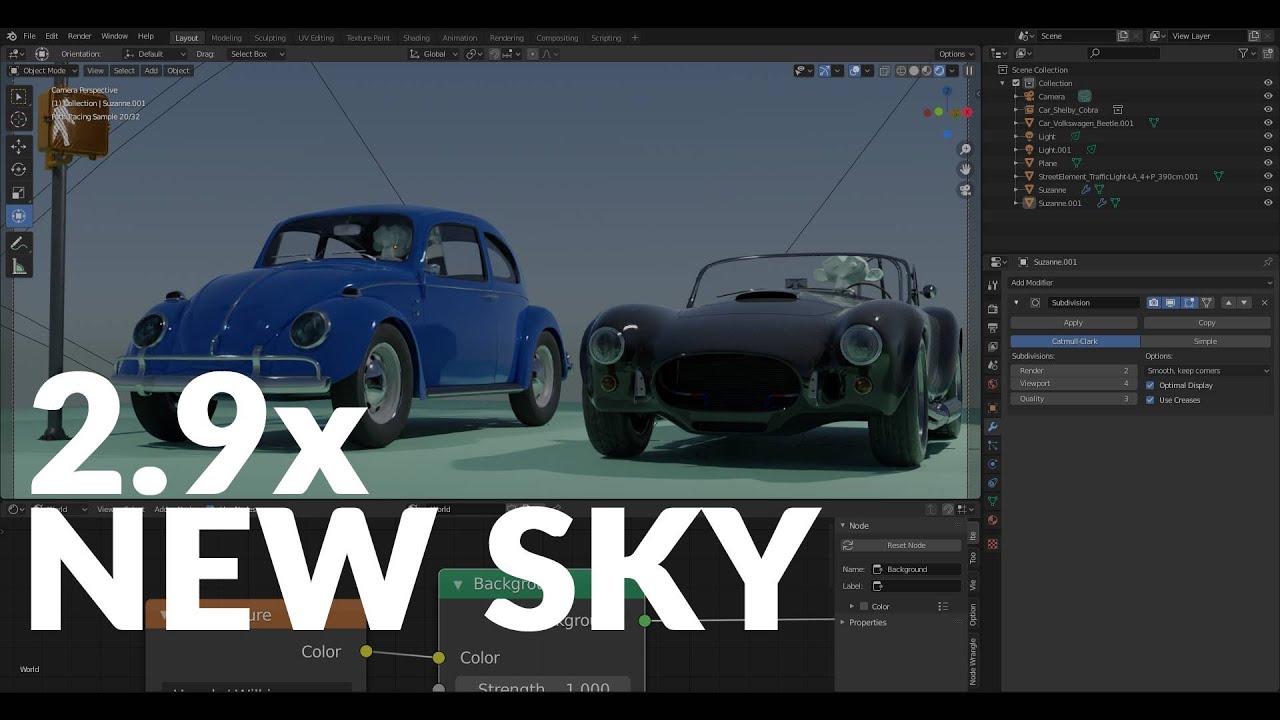Open the viewport Add menu

[151, 71]
